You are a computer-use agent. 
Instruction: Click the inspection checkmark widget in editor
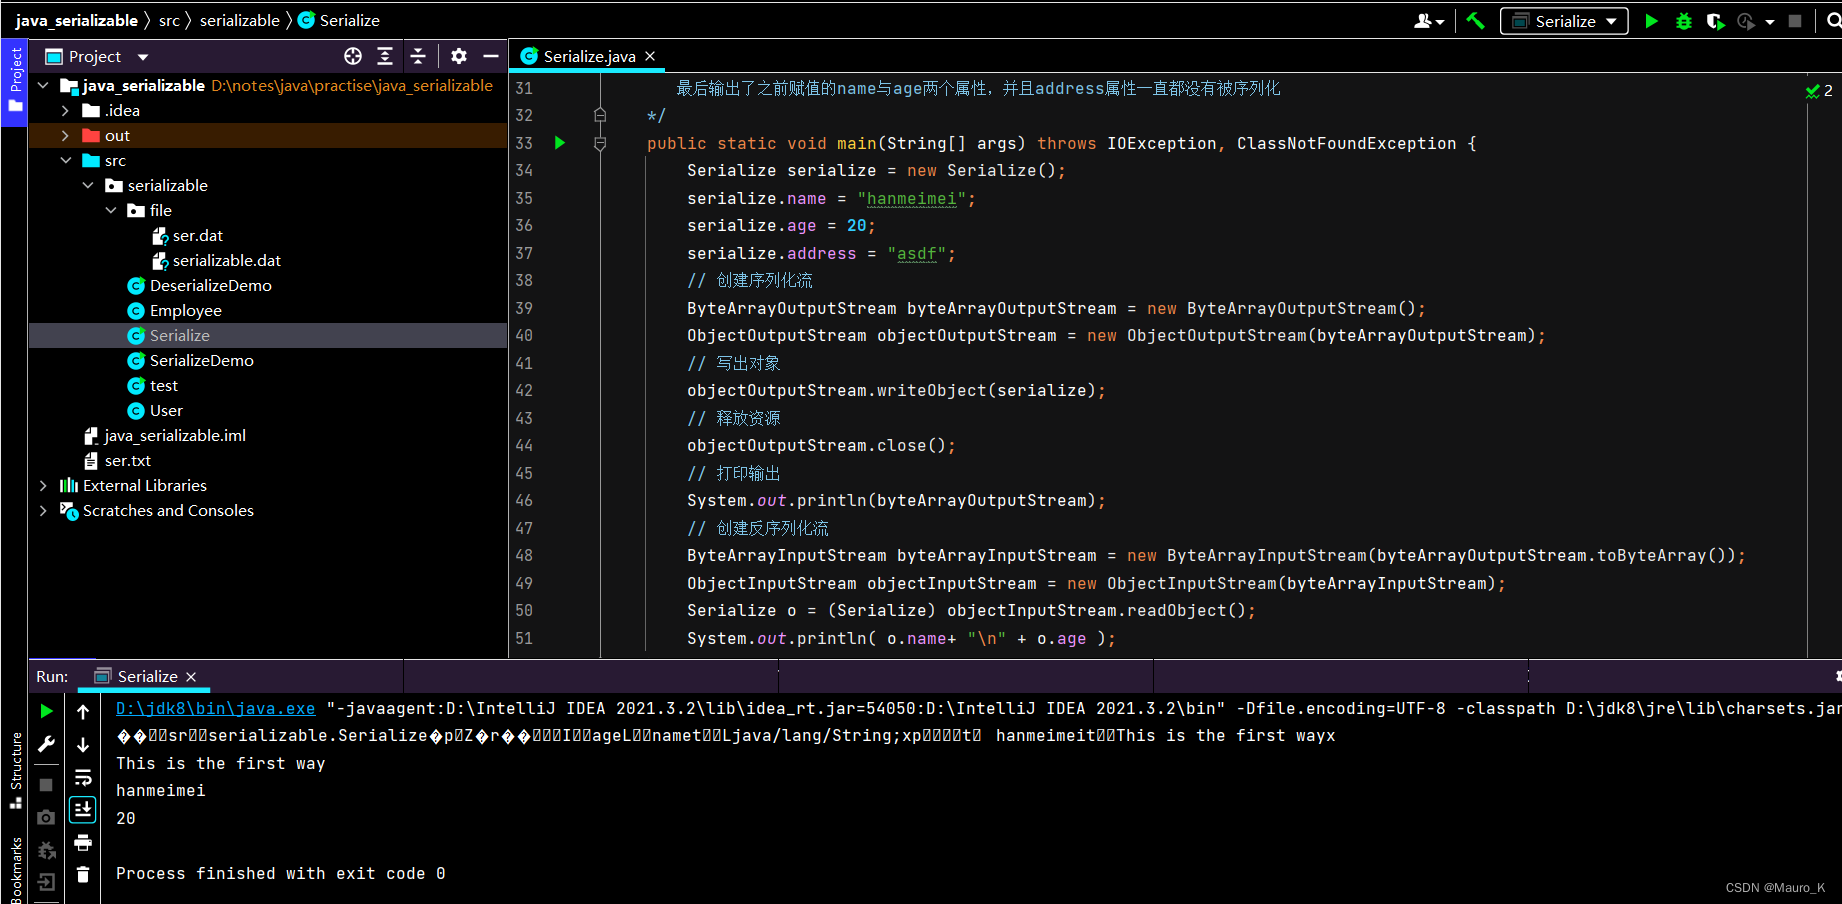[x=1819, y=90]
